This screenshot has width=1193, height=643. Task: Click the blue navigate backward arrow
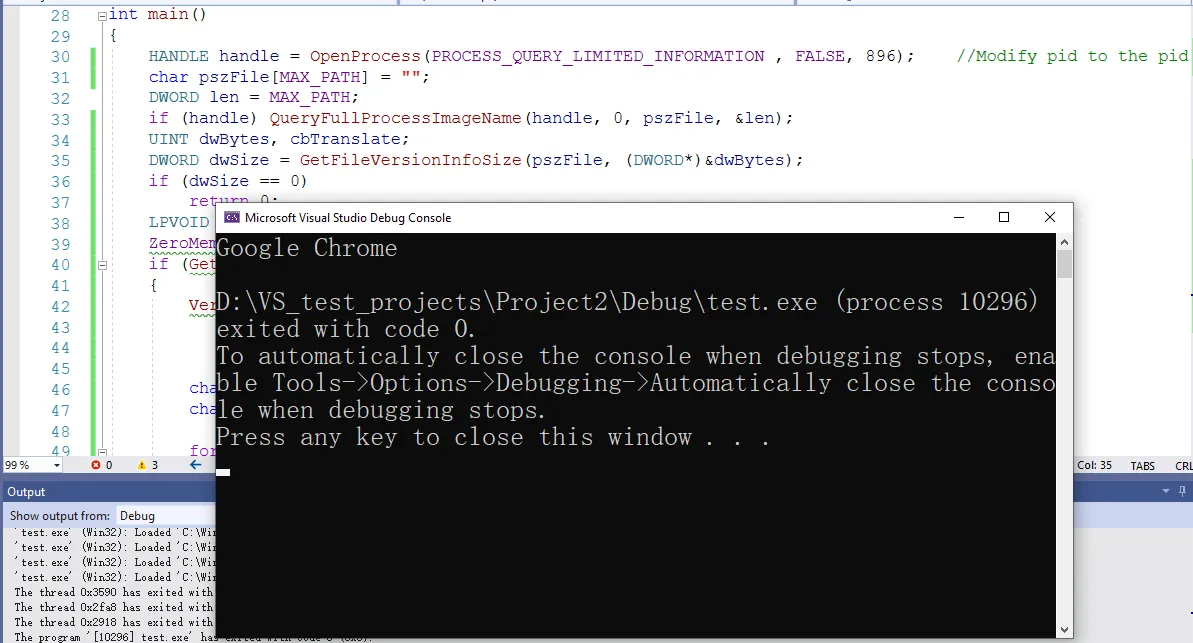196,465
